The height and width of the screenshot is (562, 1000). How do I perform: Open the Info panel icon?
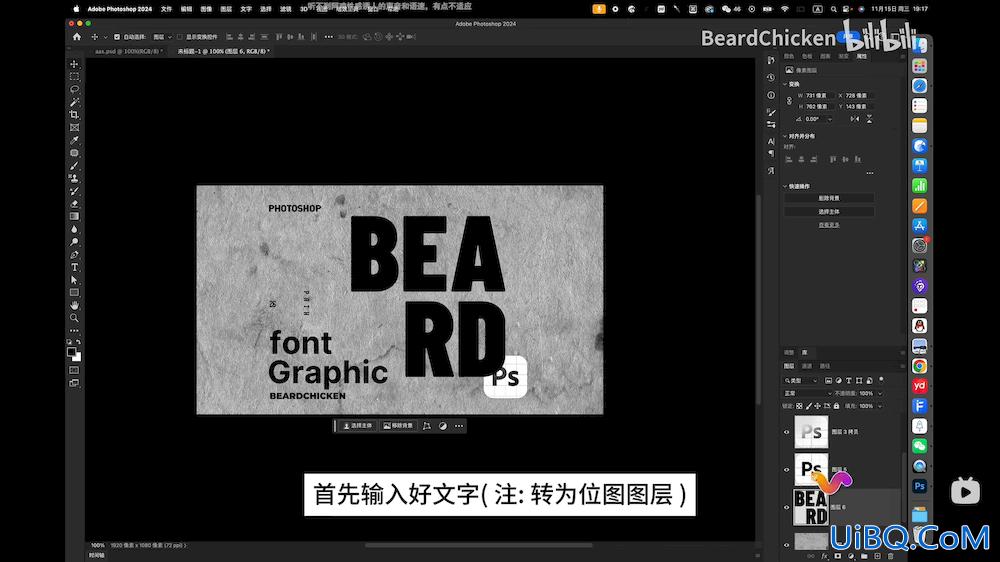click(771, 95)
